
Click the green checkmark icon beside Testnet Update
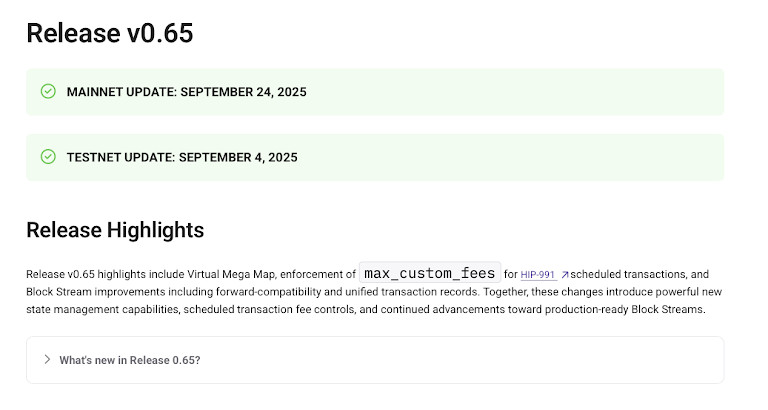click(48, 157)
